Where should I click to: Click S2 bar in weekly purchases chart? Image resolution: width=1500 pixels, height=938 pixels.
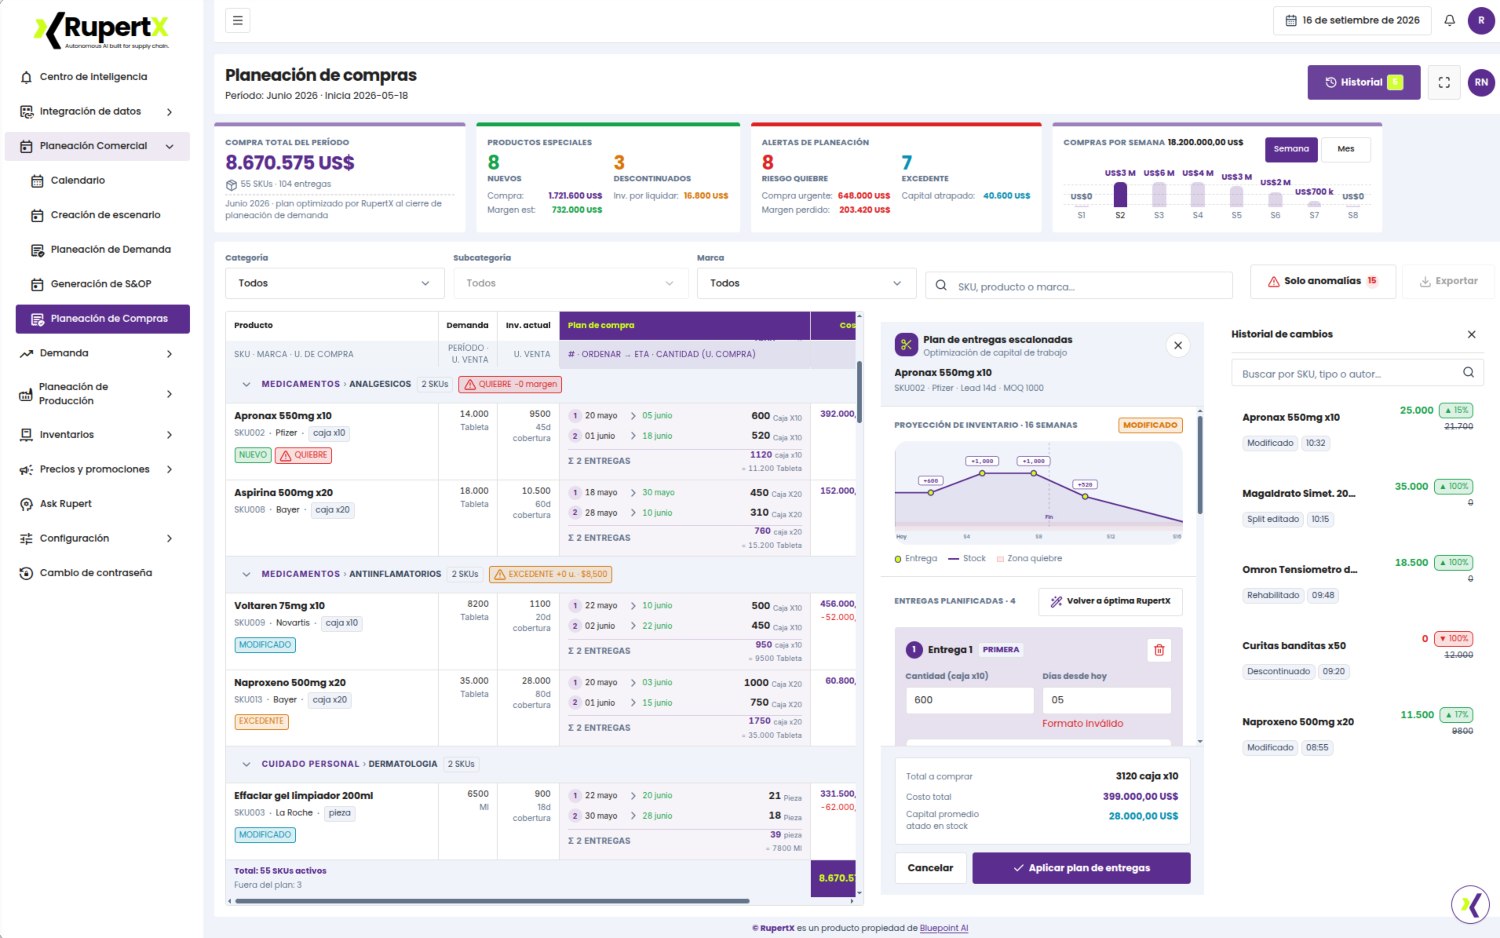(x=1120, y=195)
